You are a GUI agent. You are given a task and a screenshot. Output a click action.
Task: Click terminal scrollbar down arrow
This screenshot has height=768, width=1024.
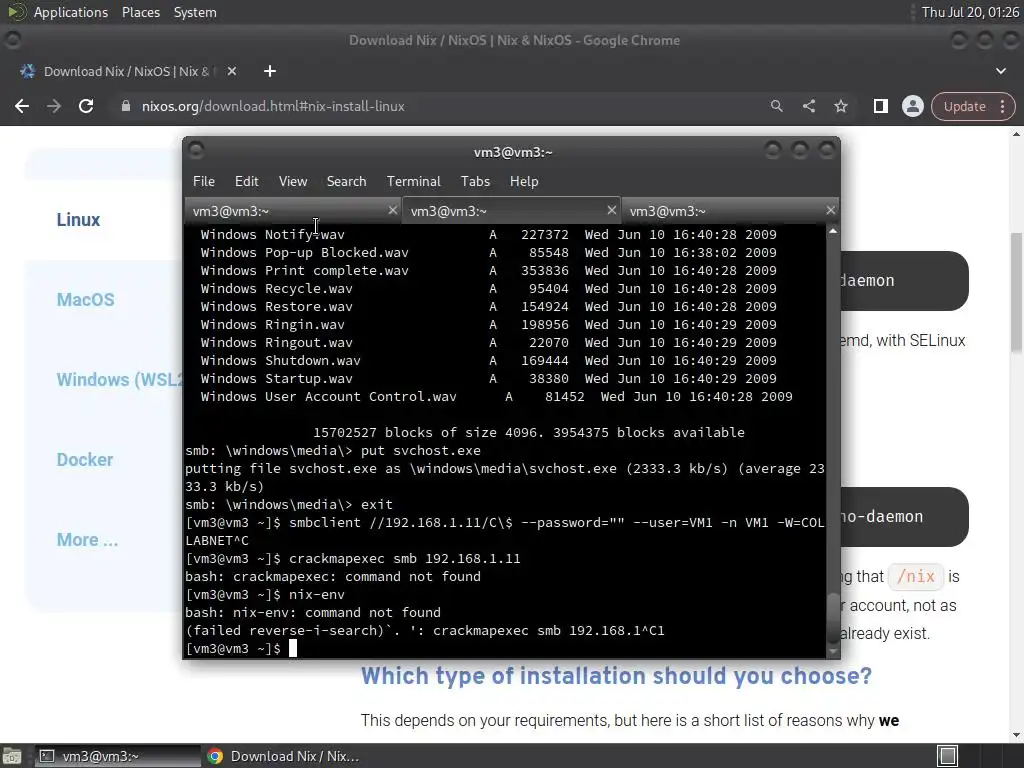833,651
